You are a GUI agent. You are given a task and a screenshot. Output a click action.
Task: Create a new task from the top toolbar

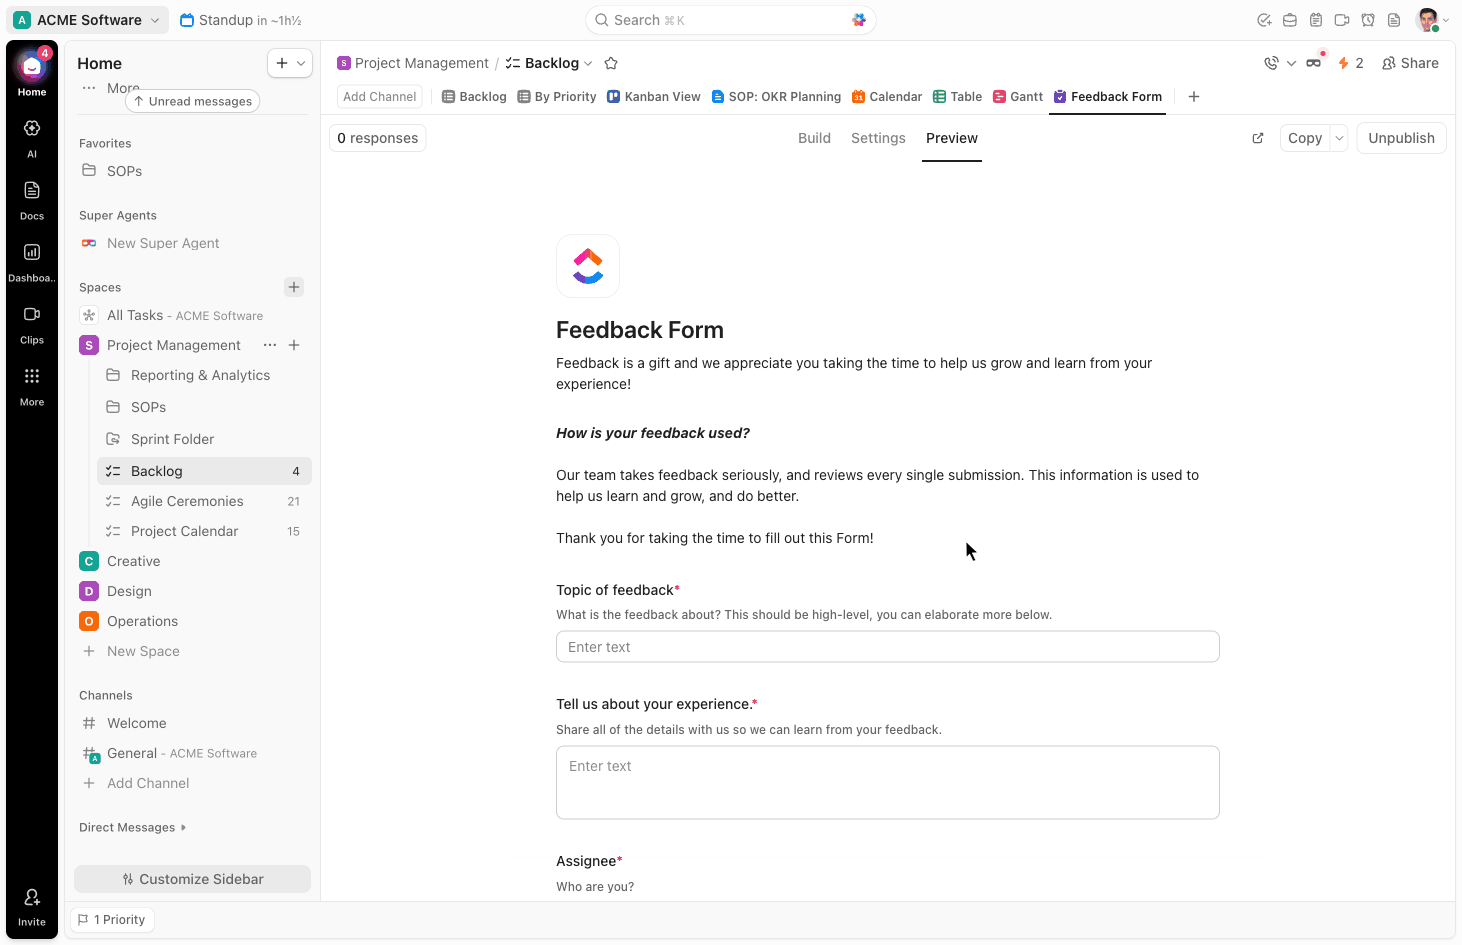click(1264, 19)
